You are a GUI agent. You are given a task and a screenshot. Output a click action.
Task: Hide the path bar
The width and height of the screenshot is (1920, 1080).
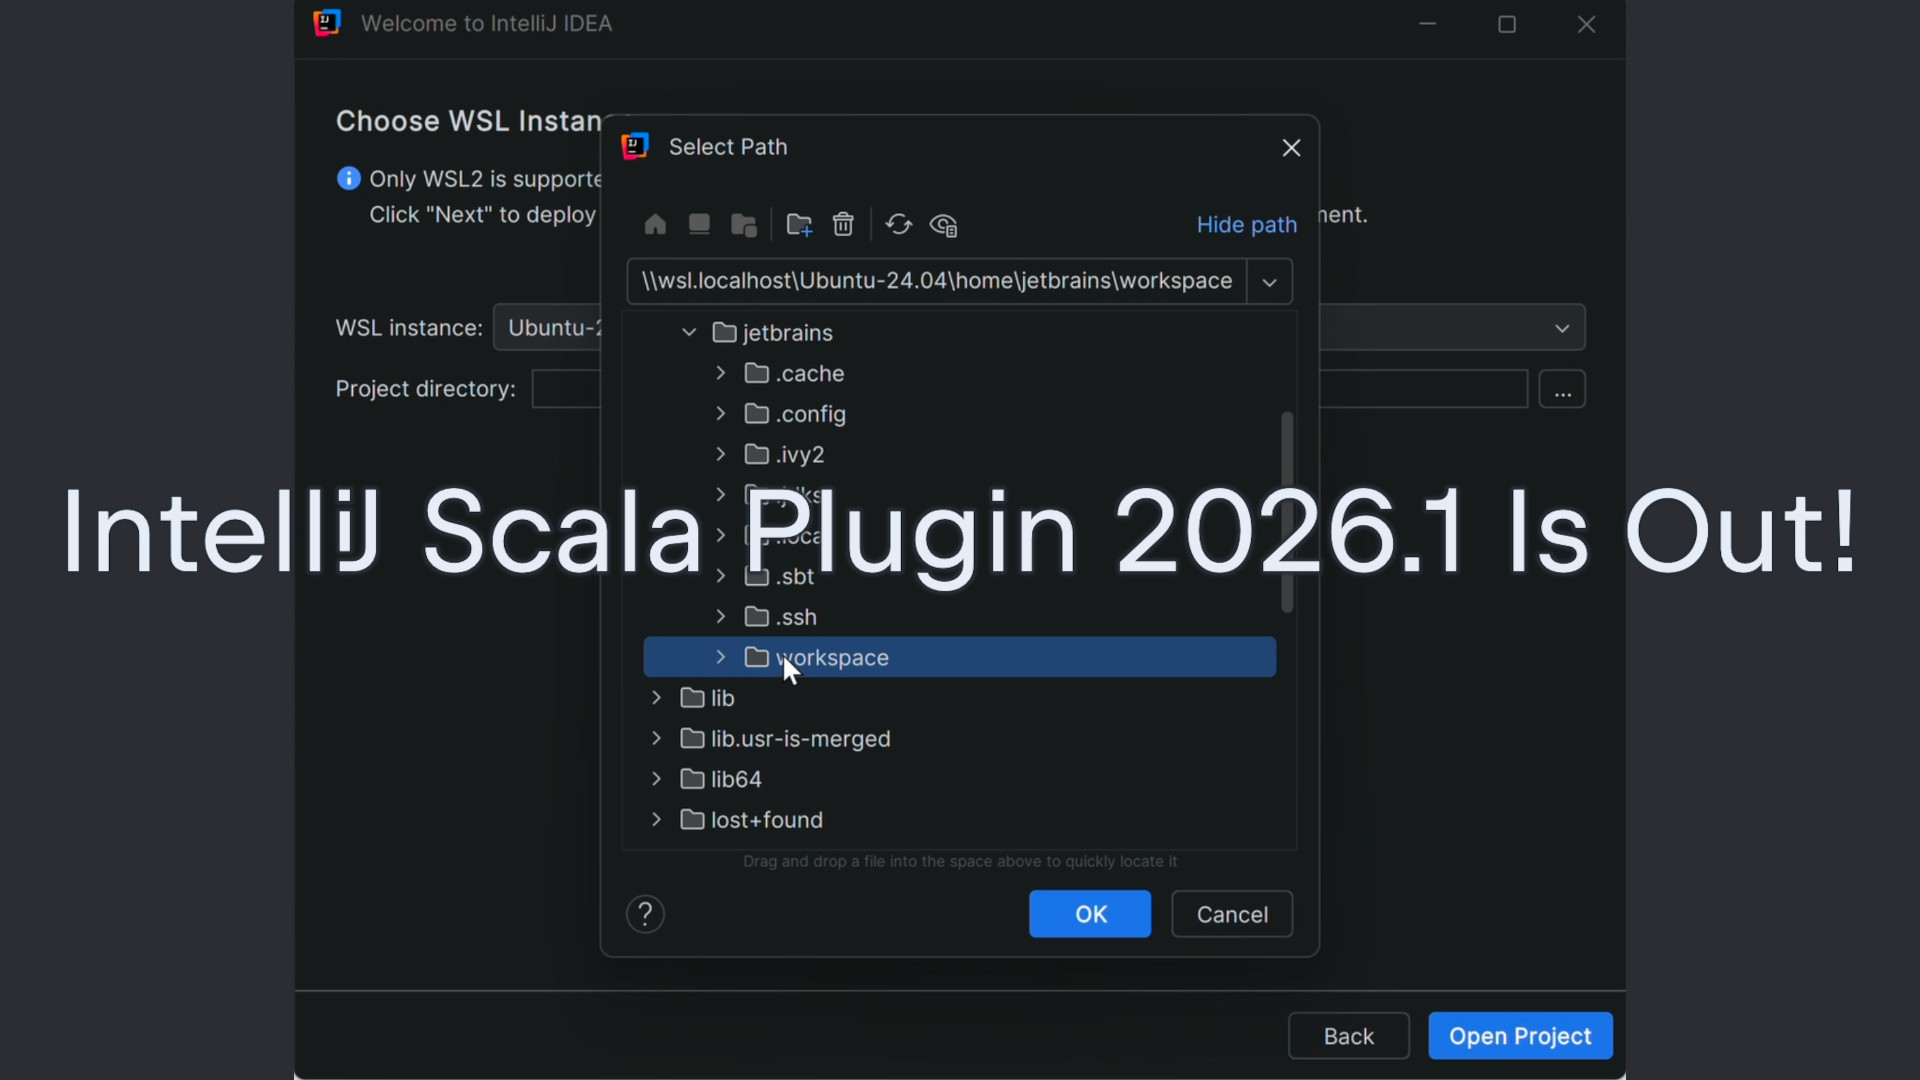click(1247, 224)
